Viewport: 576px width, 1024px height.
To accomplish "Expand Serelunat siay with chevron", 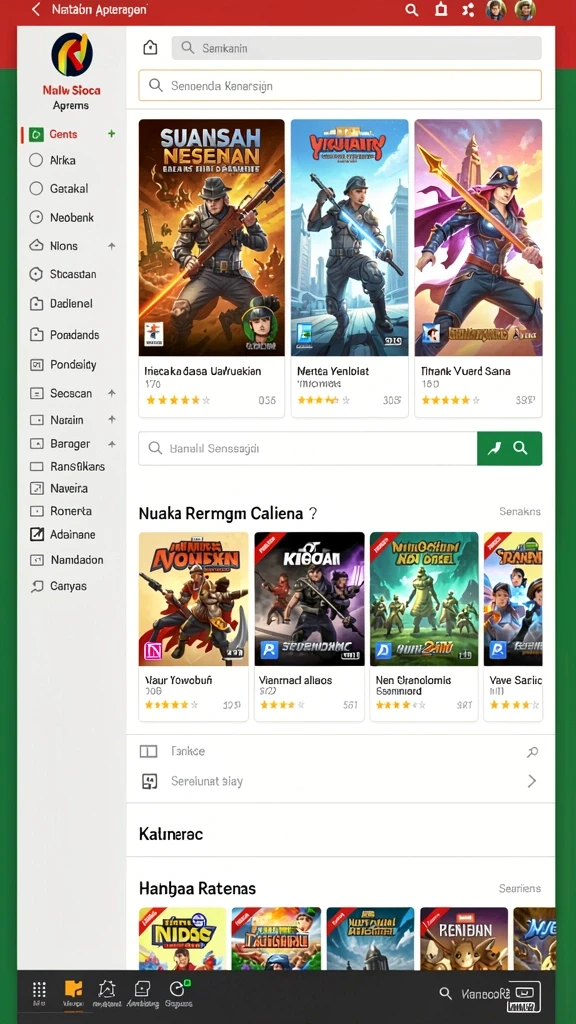I will tap(532, 781).
